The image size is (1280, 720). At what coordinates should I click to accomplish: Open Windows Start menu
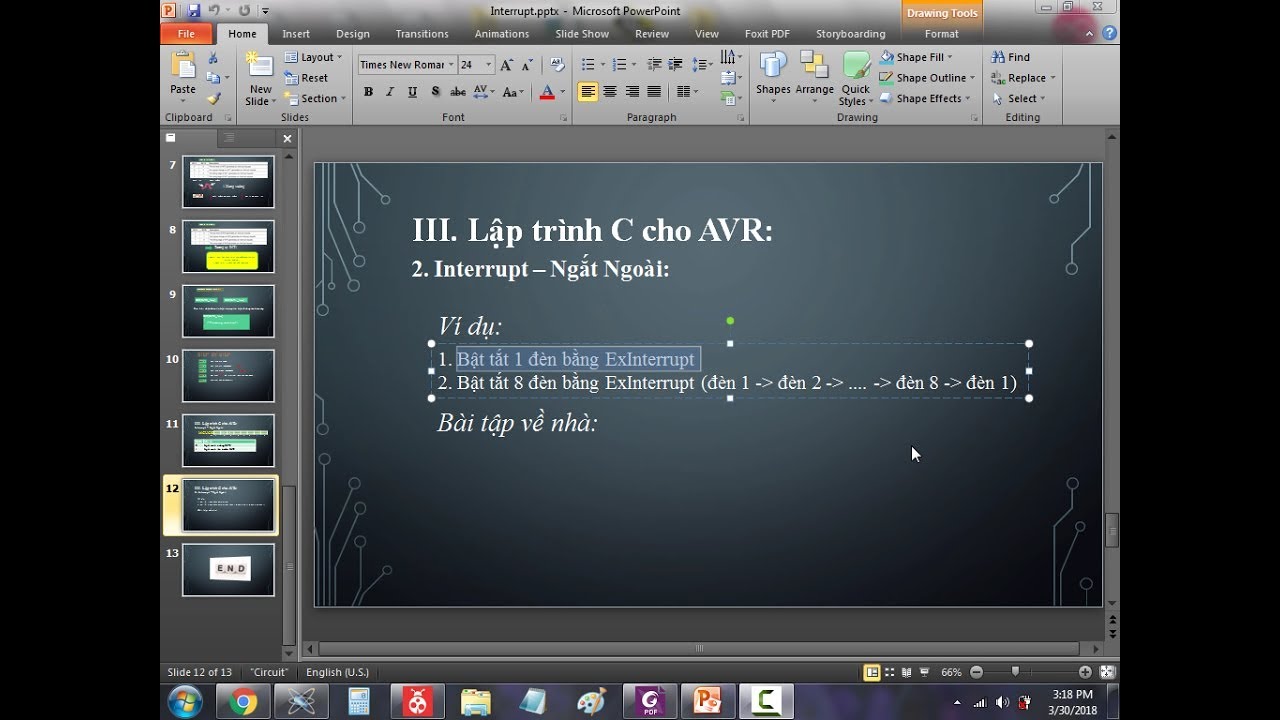pos(185,702)
